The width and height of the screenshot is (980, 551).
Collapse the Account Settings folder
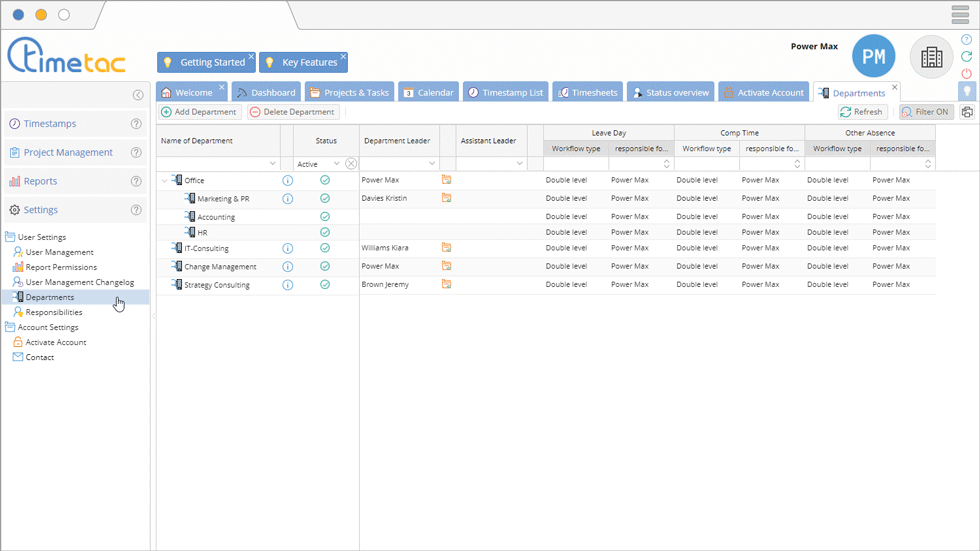[x=10, y=327]
